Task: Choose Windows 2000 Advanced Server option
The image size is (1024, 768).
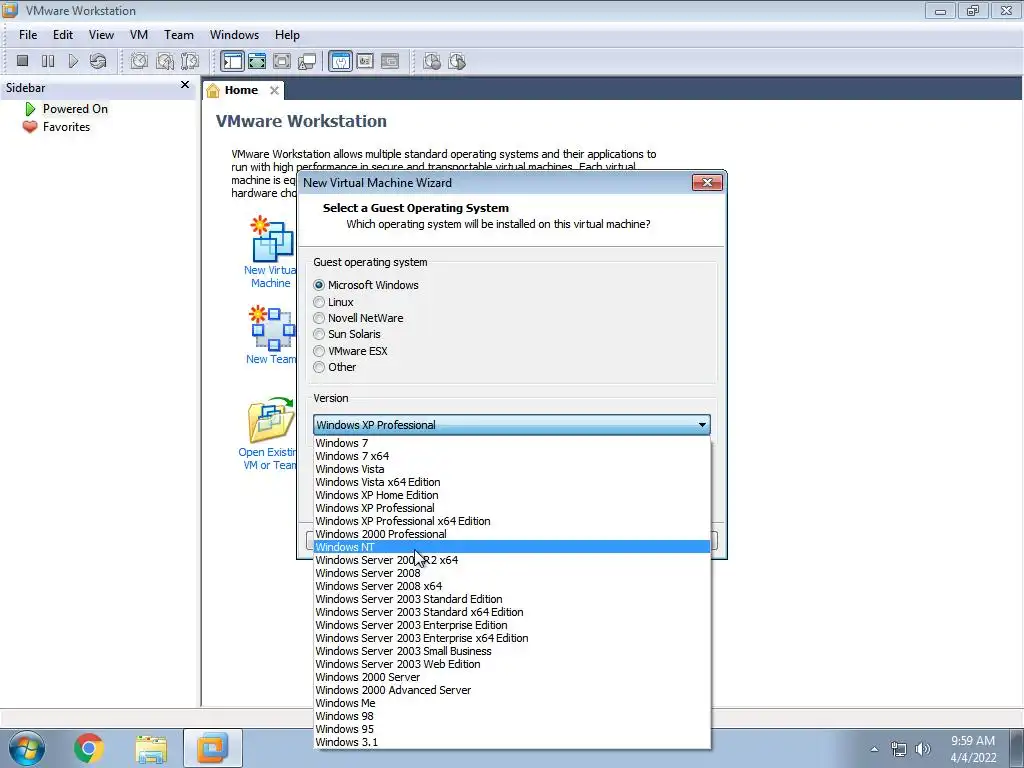Action: tap(512, 690)
